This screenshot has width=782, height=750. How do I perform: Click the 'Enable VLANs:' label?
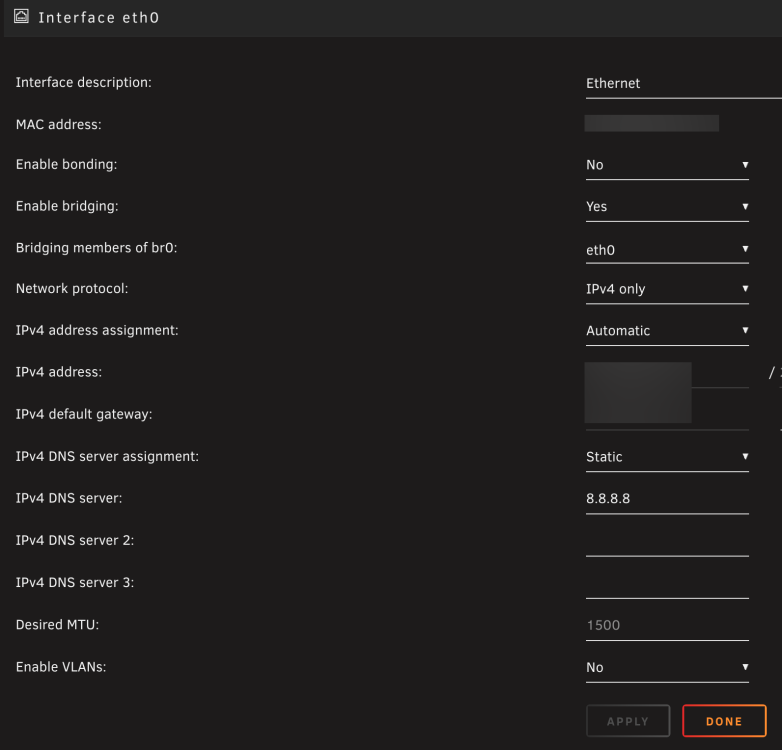pos(61,667)
